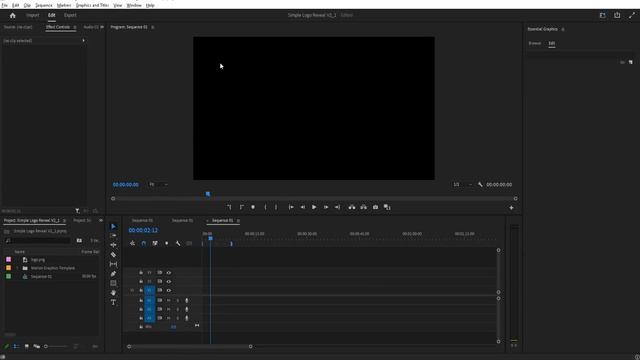Expand the no clip selected arrow

coord(84,41)
